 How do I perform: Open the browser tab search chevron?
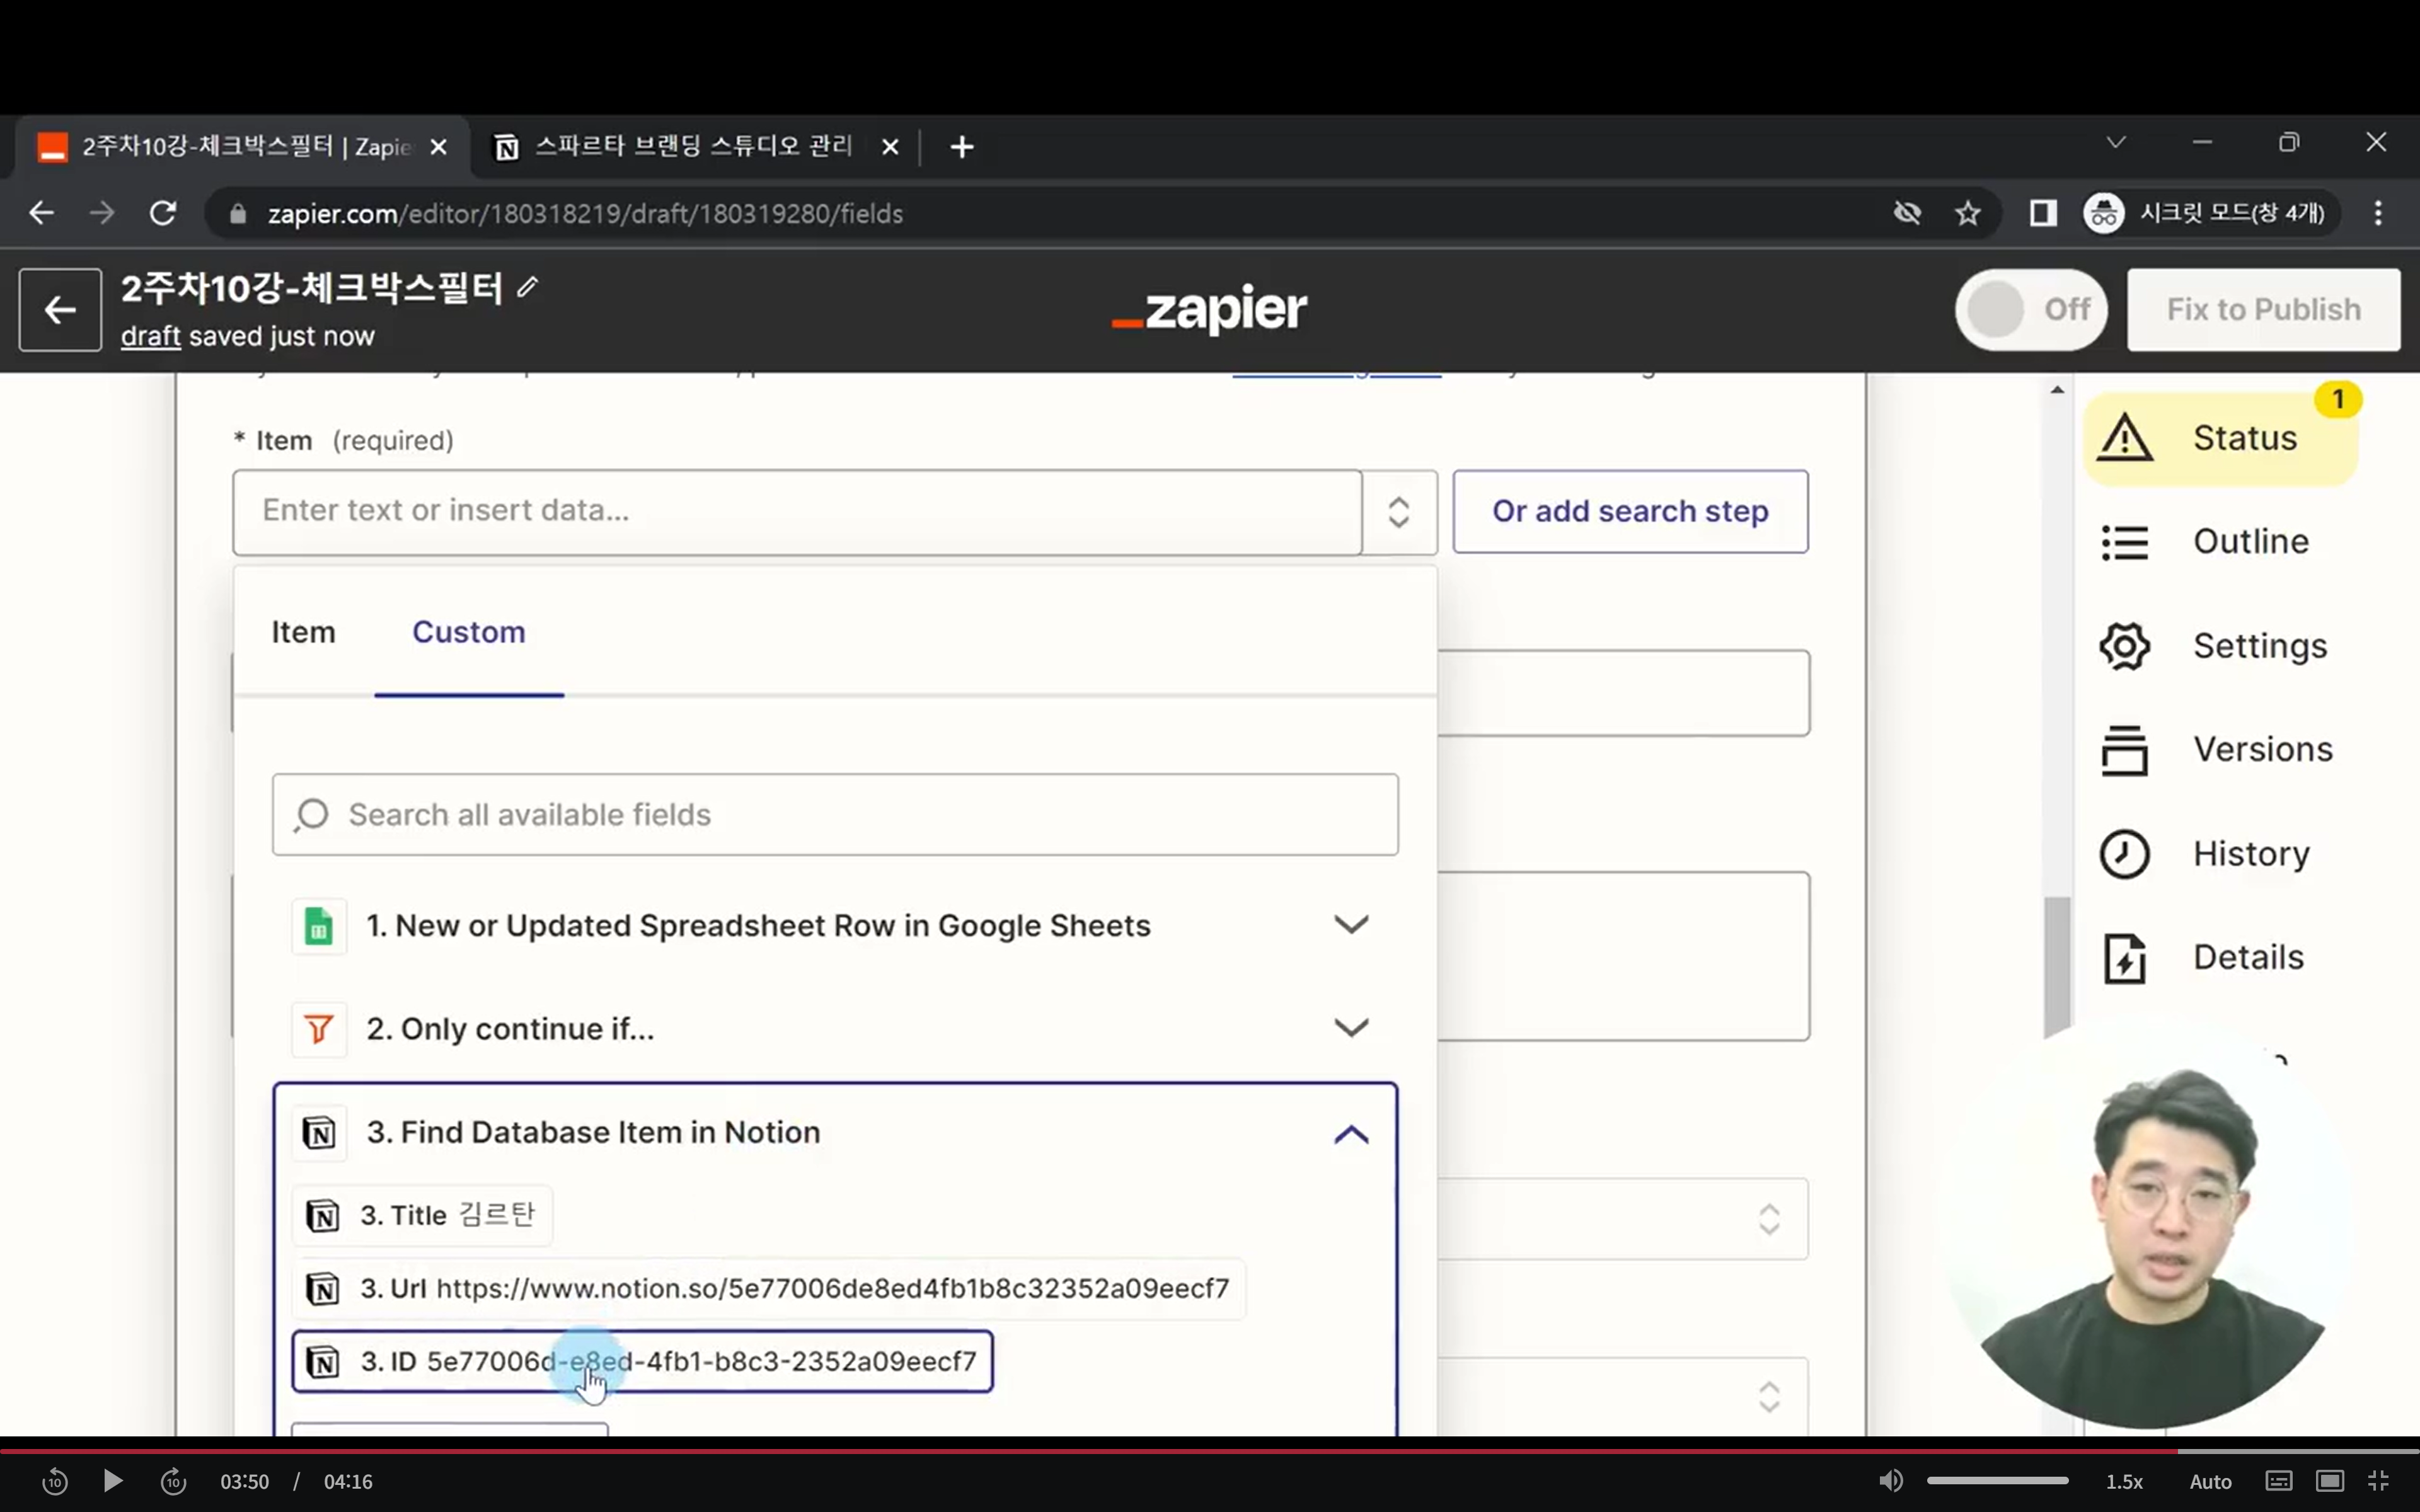pos(2116,143)
